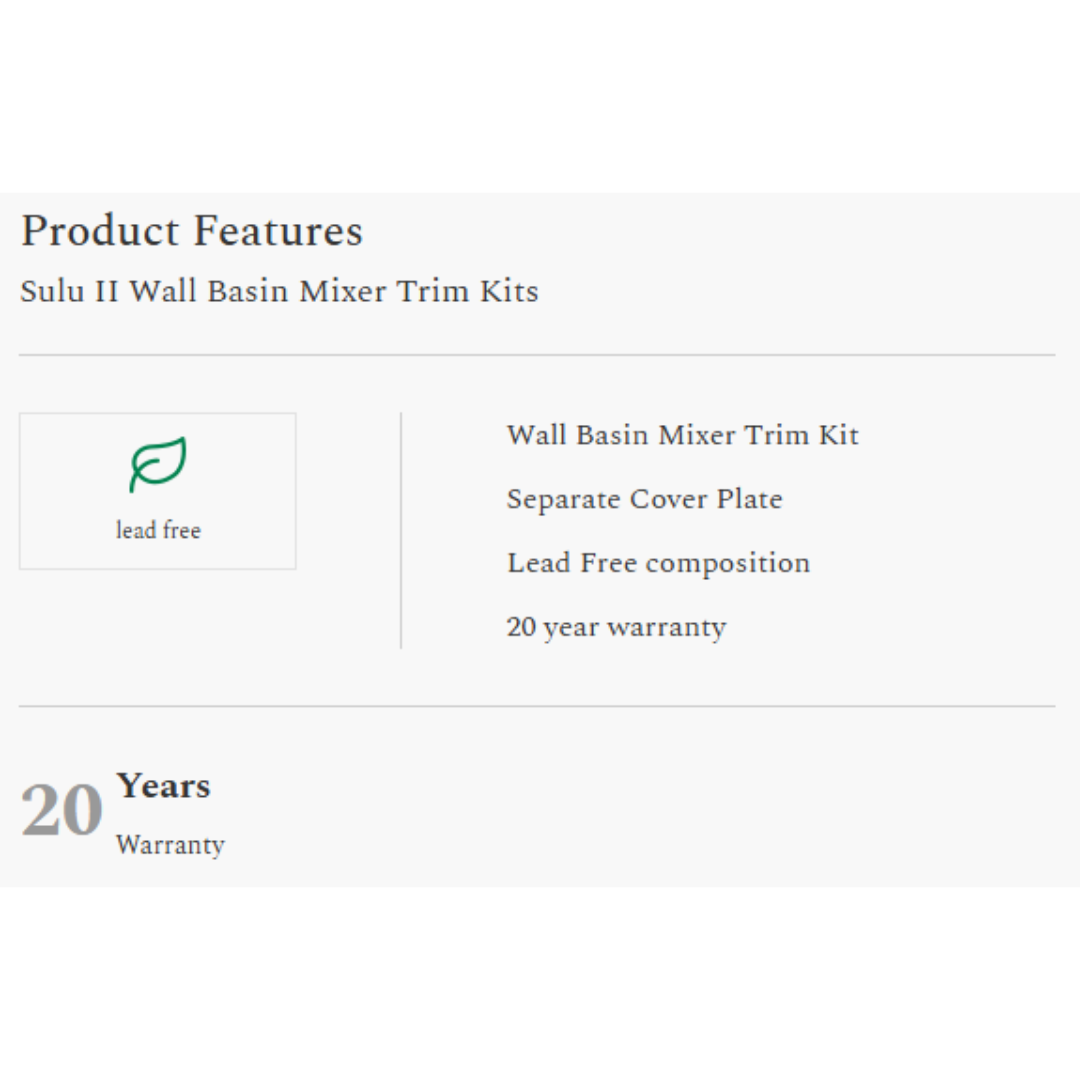The width and height of the screenshot is (1080, 1080).
Task: Click the word "Product" in the heading
Action: (x=100, y=231)
